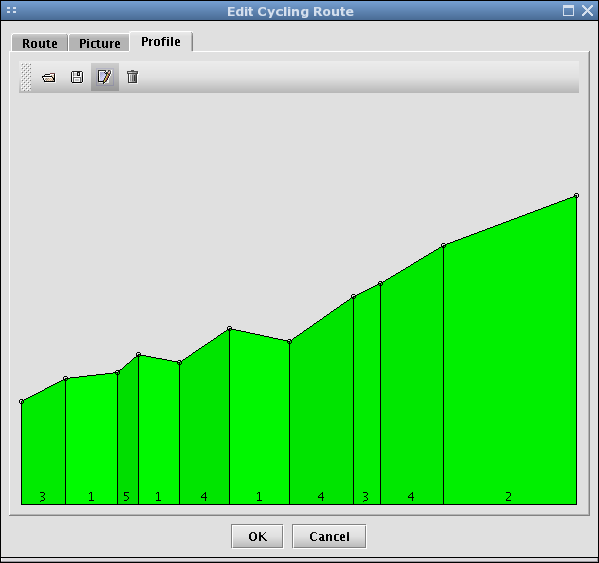This screenshot has height=563, width=599.
Task: Maximize the Edit Cycling Route window
Action: click(x=568, y=11)
